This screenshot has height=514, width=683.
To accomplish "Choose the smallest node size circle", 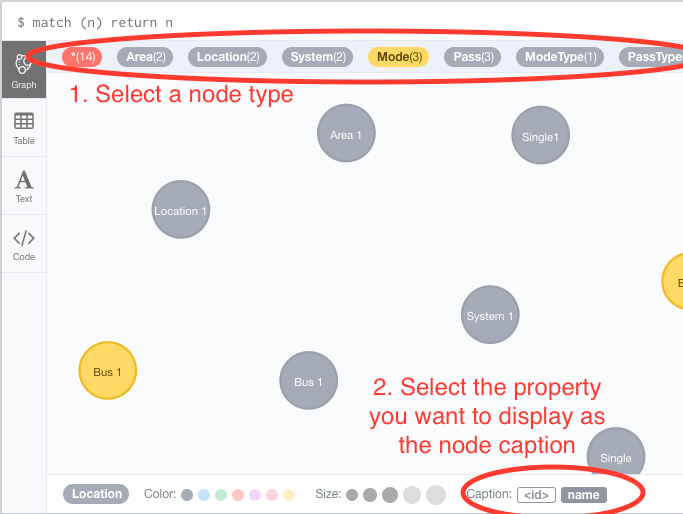I will tap(352, 495).
